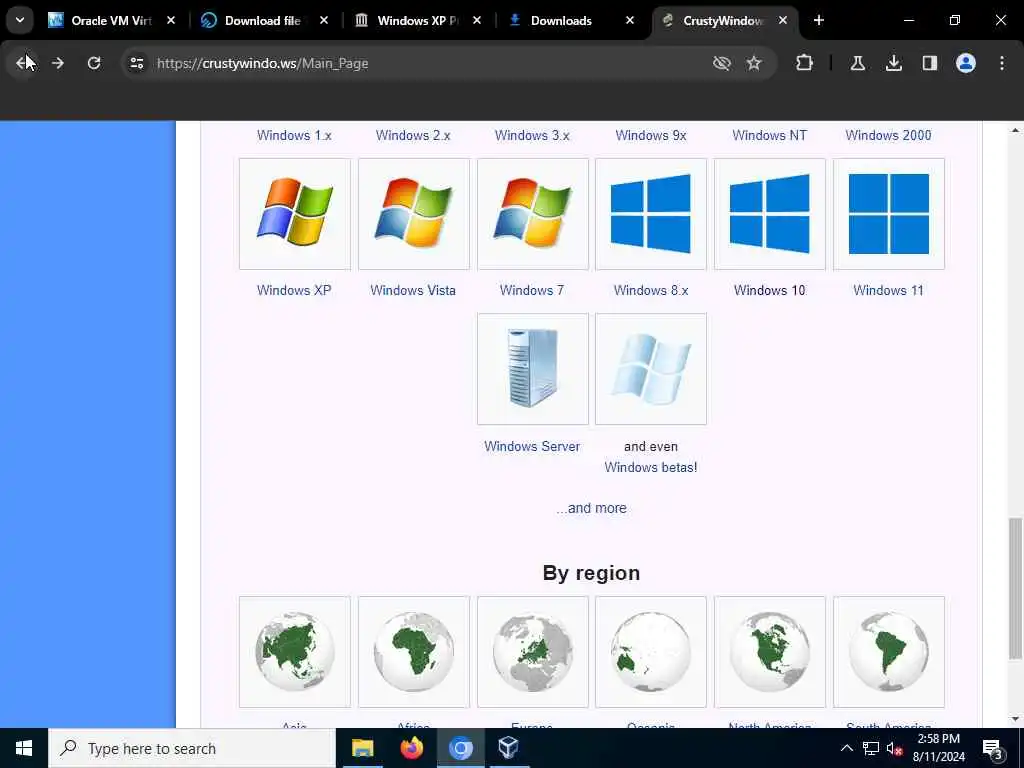The image size is (1024, 768).
Task: Open File Explorer from the taskbar
Action: click(362, 748)
